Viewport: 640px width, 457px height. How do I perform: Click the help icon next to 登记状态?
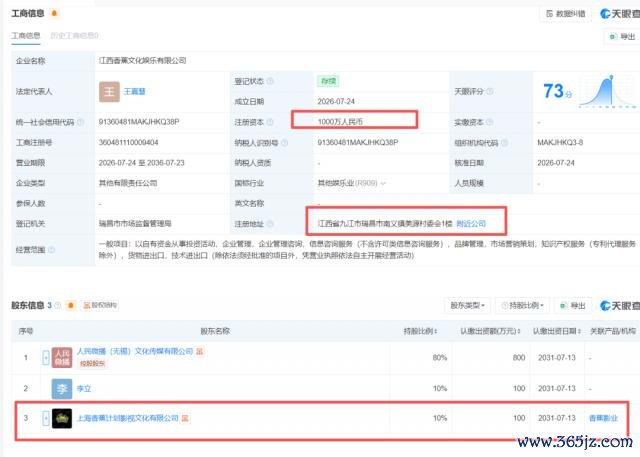tap(270, 81)
